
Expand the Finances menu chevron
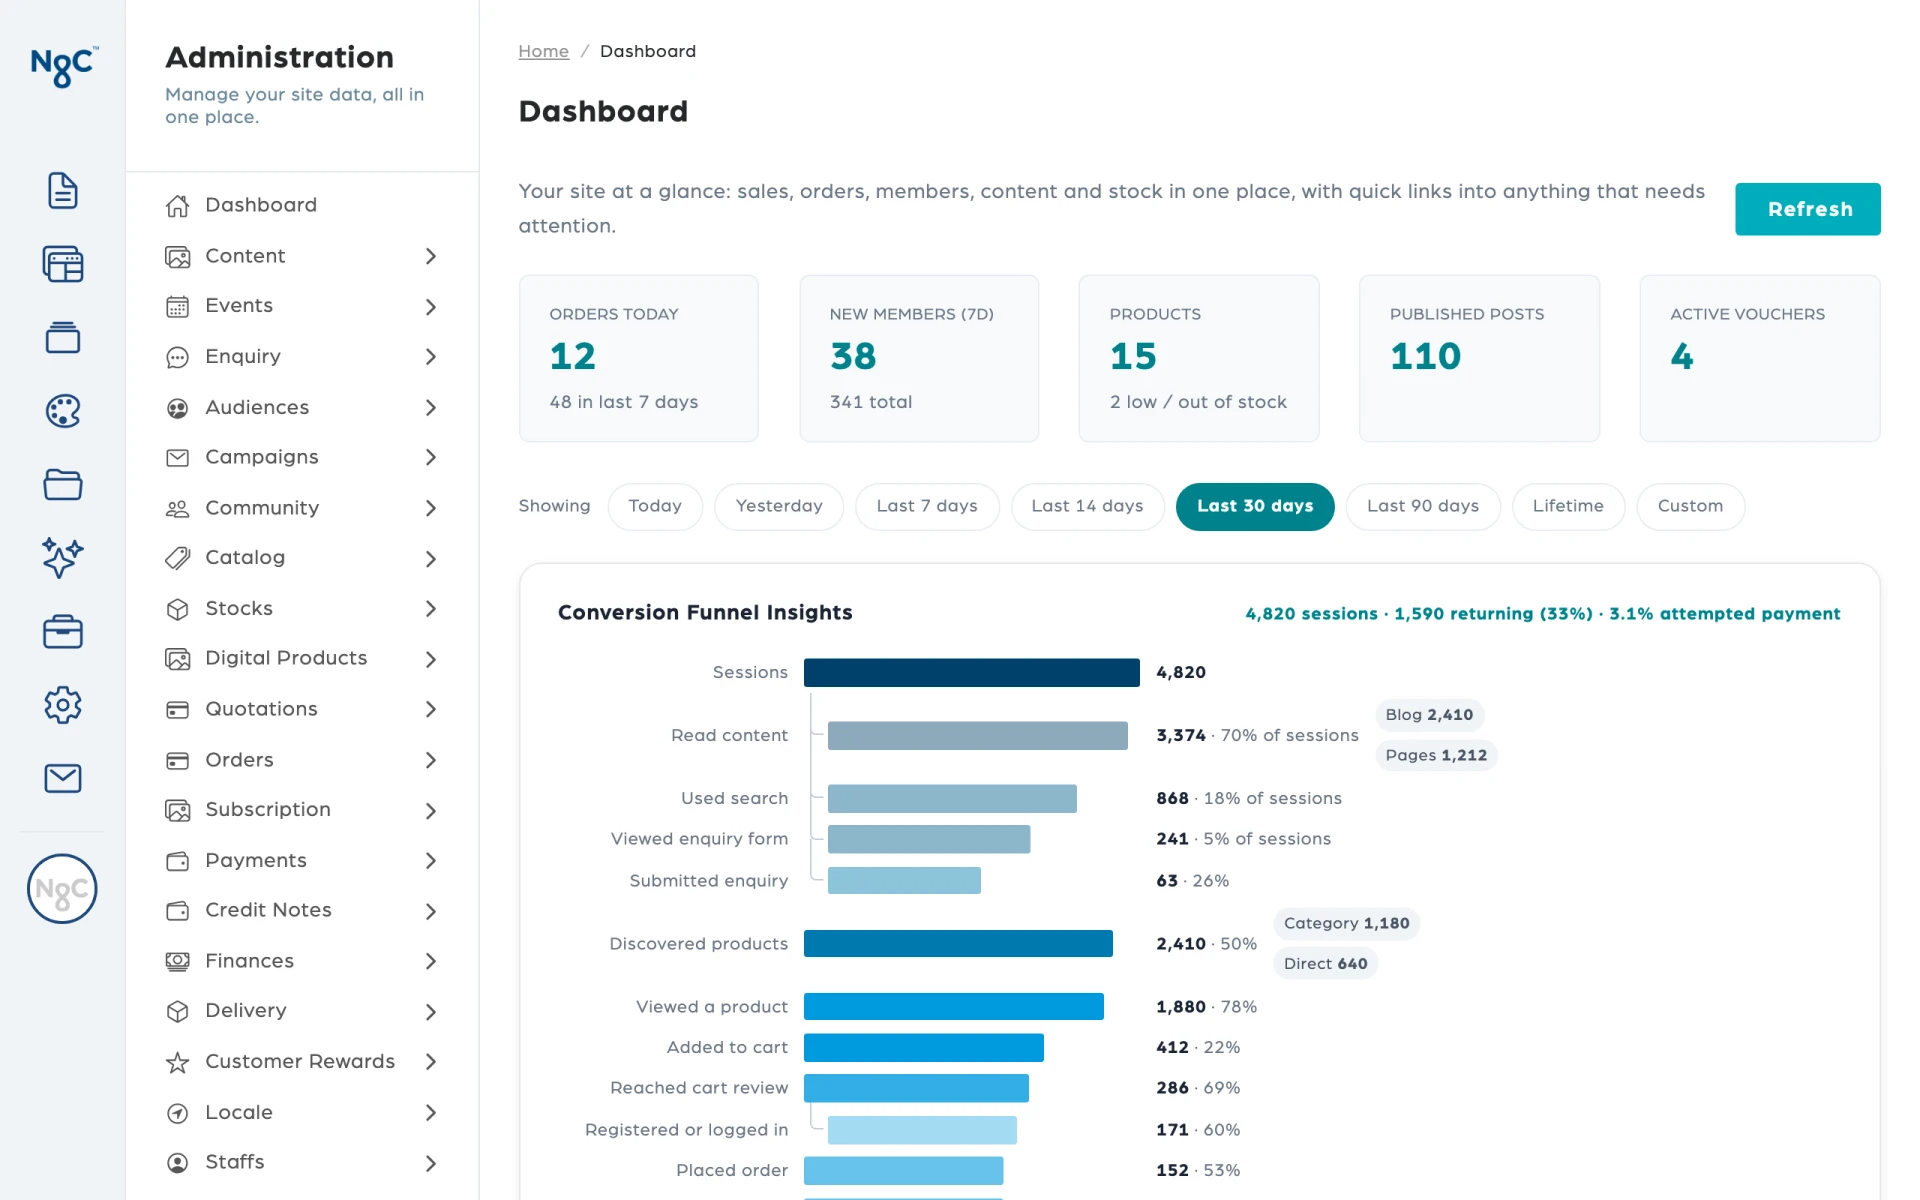(431, 961)
